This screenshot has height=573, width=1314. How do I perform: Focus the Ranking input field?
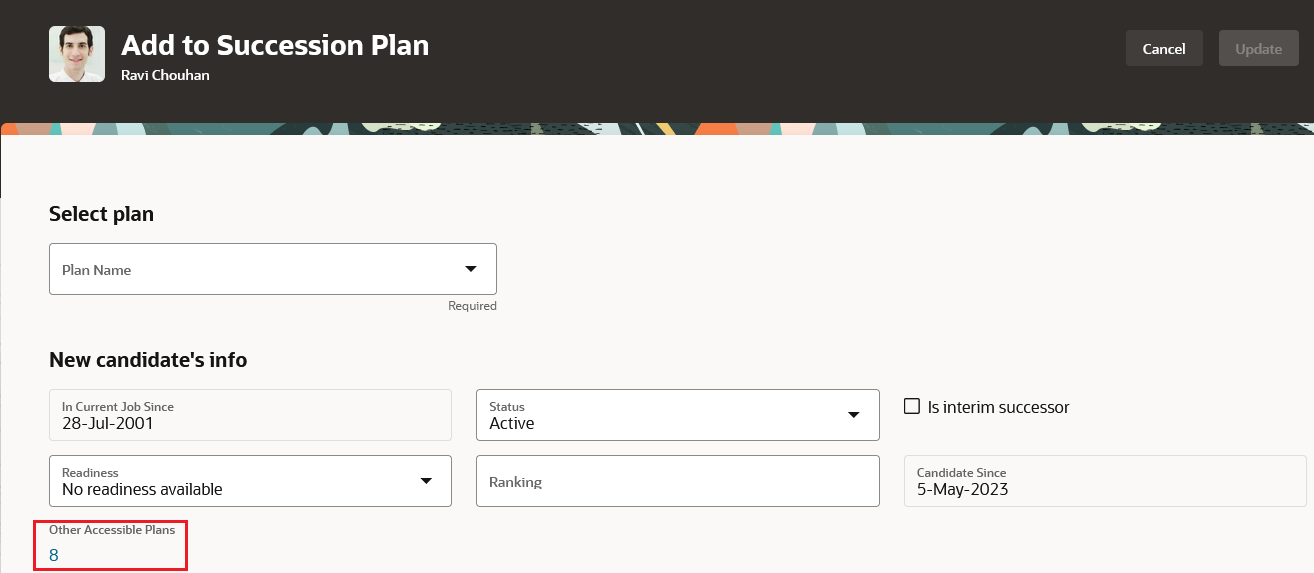coord(678,481)
